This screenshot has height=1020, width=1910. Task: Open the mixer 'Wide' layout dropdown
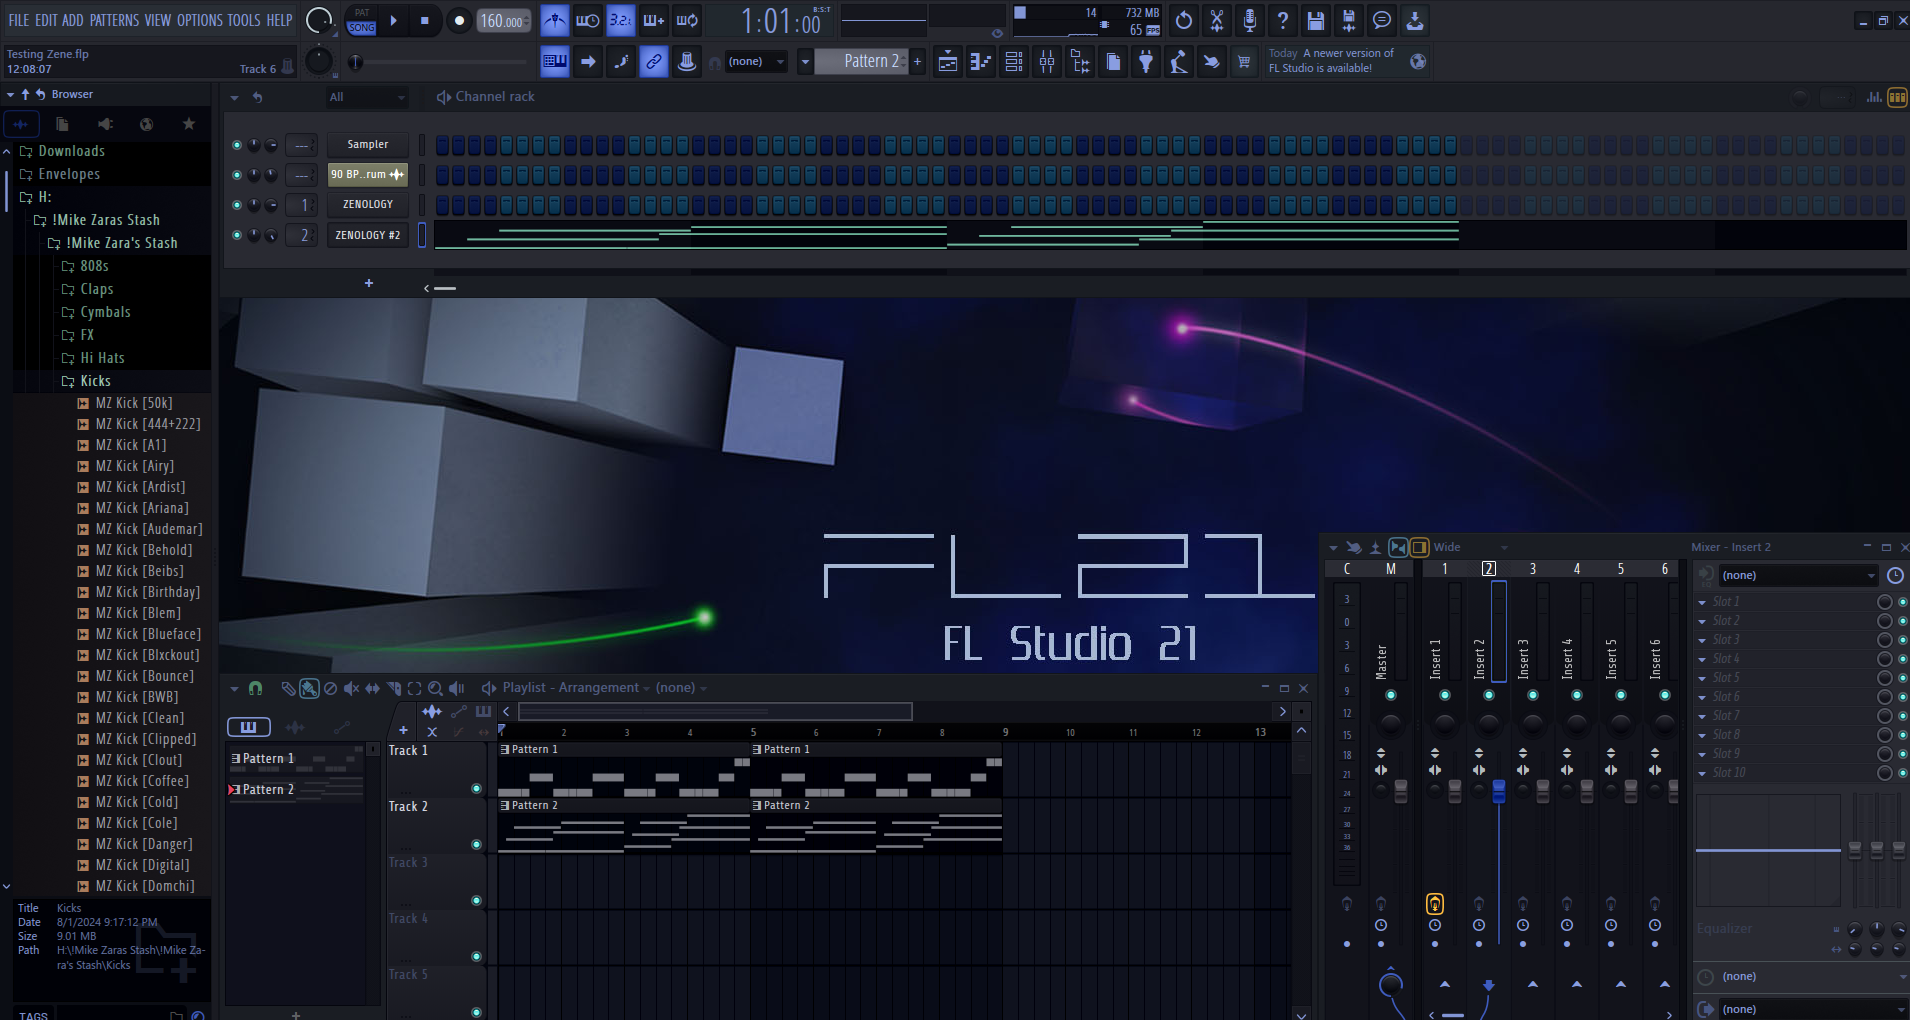pyautogui.click(x=1470, y=547)
